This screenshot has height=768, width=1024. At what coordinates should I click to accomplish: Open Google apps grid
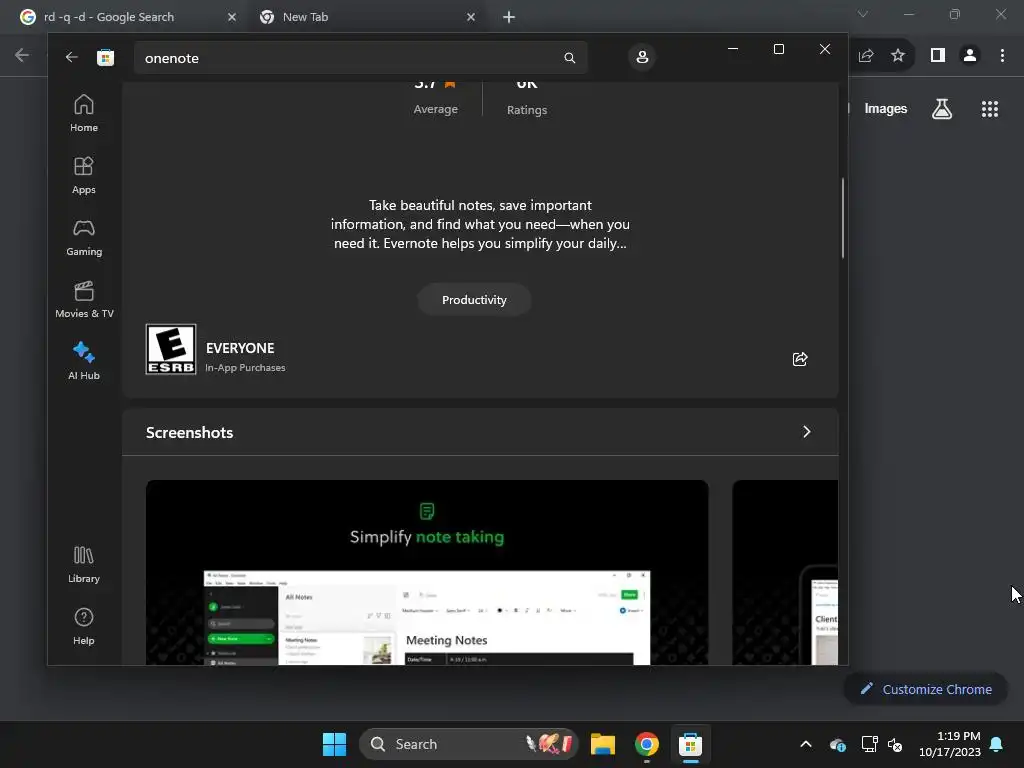coord(989,108)
